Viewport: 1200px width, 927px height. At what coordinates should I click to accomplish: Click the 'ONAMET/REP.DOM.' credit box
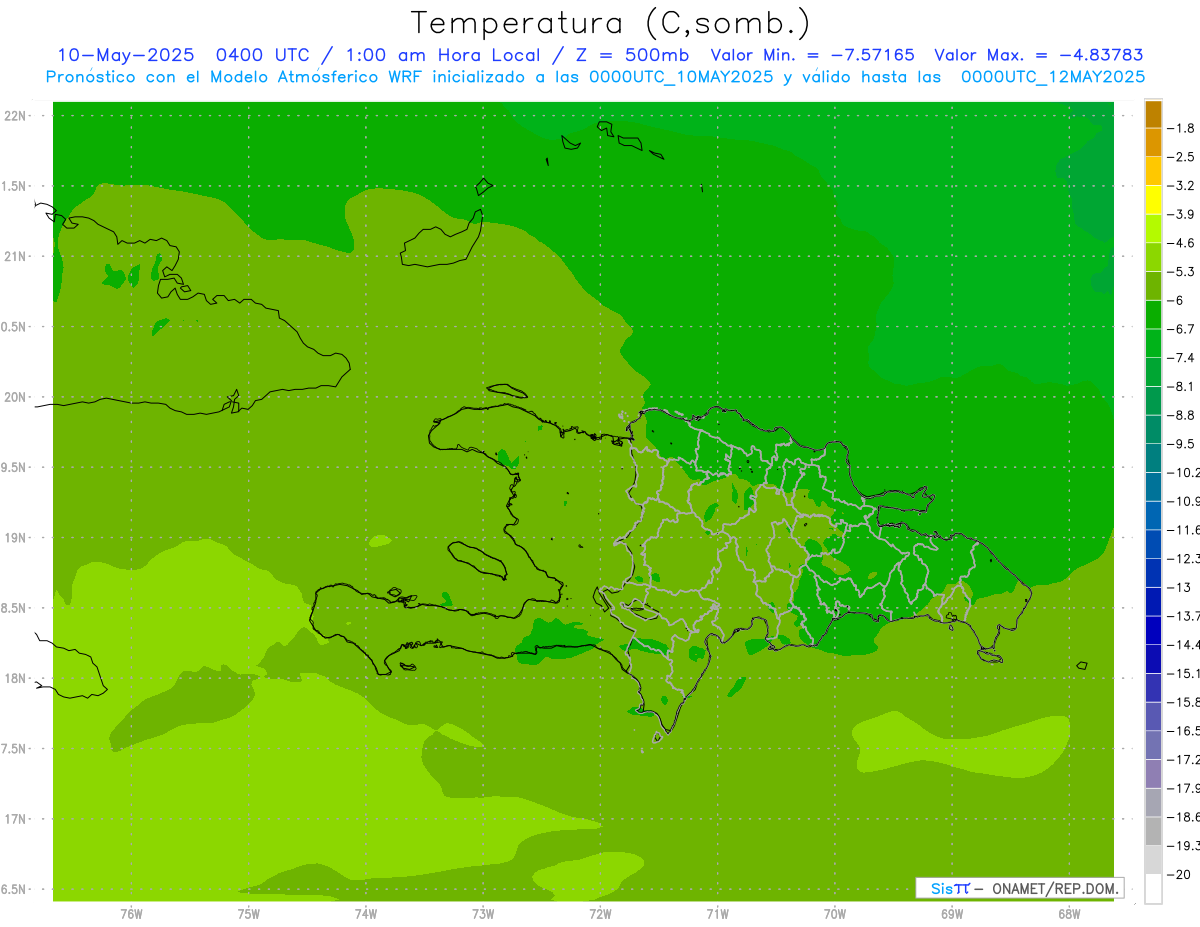(1019, 888)
